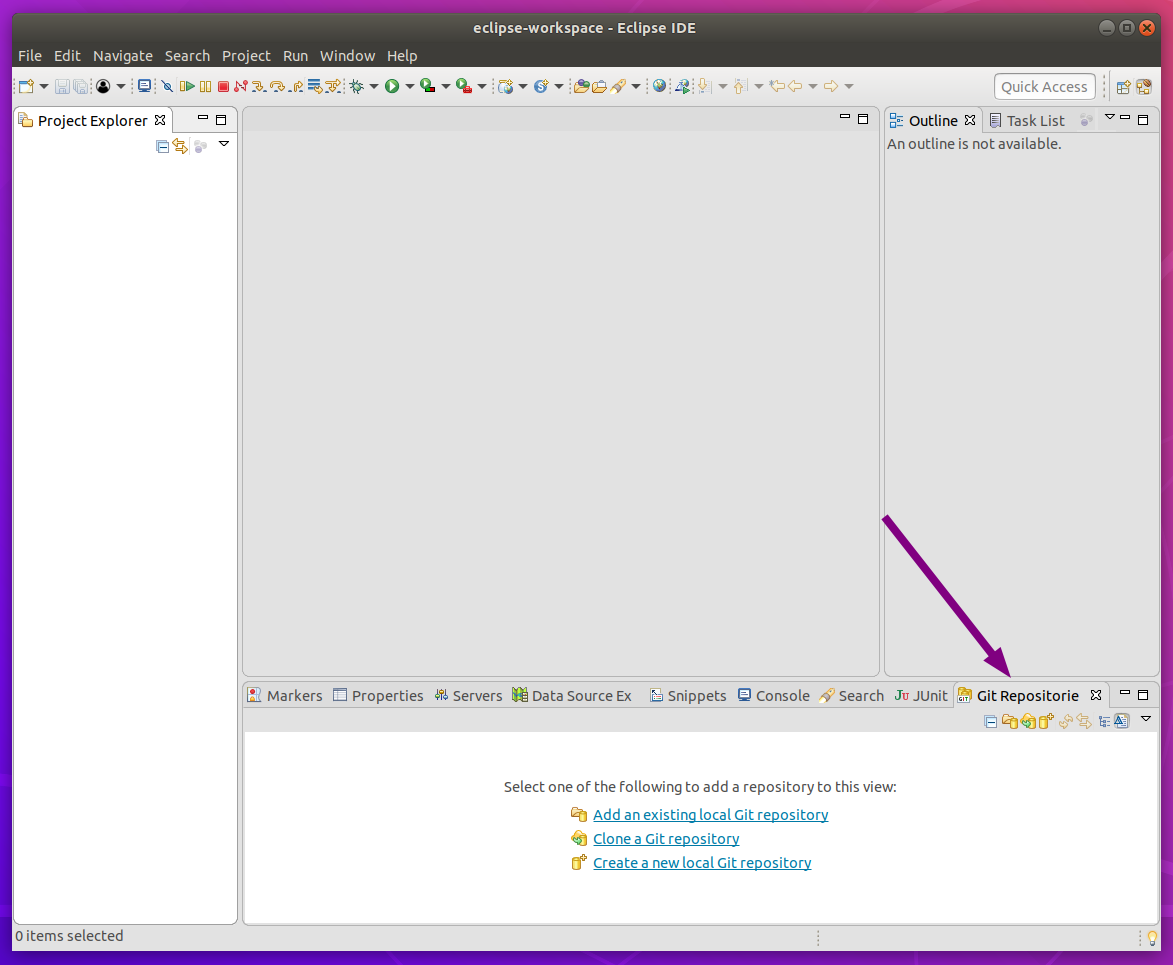Click the Last Edit Location arrow icon
This screenshot has width=1173, height=965.
point(777,86)
